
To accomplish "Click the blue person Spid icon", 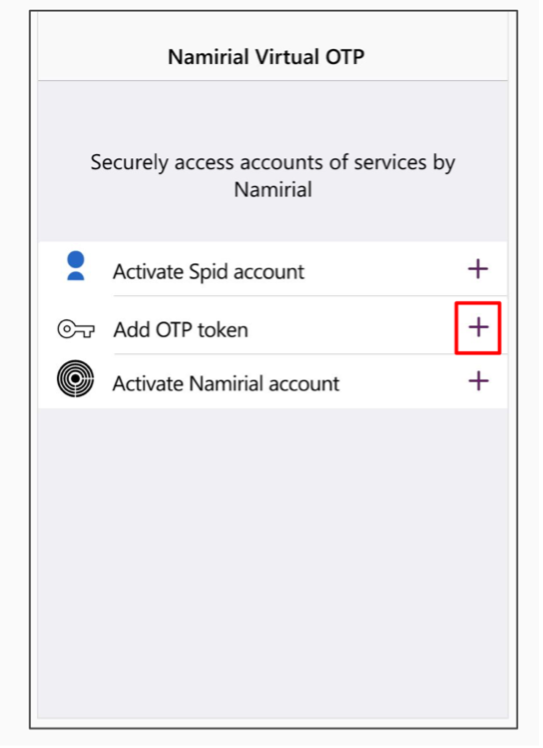I will (76, 266).
